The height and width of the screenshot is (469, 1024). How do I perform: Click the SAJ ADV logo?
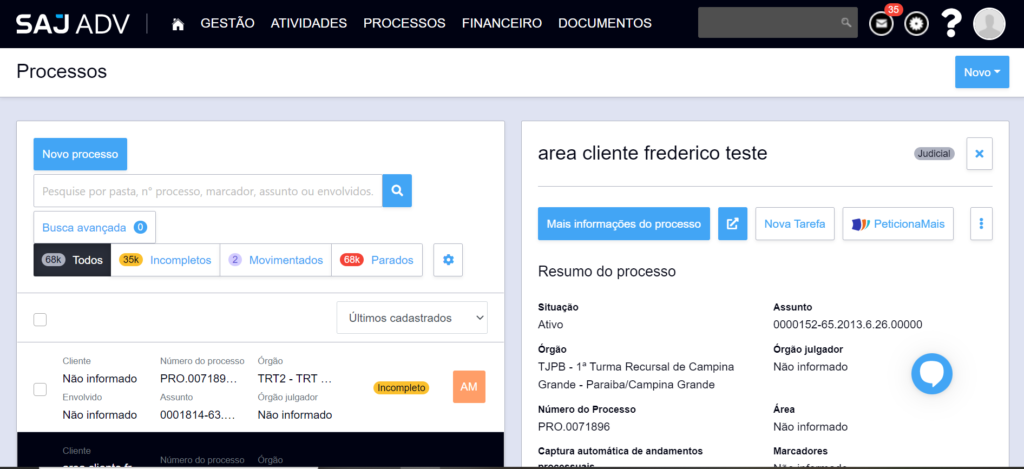[73, 24]
